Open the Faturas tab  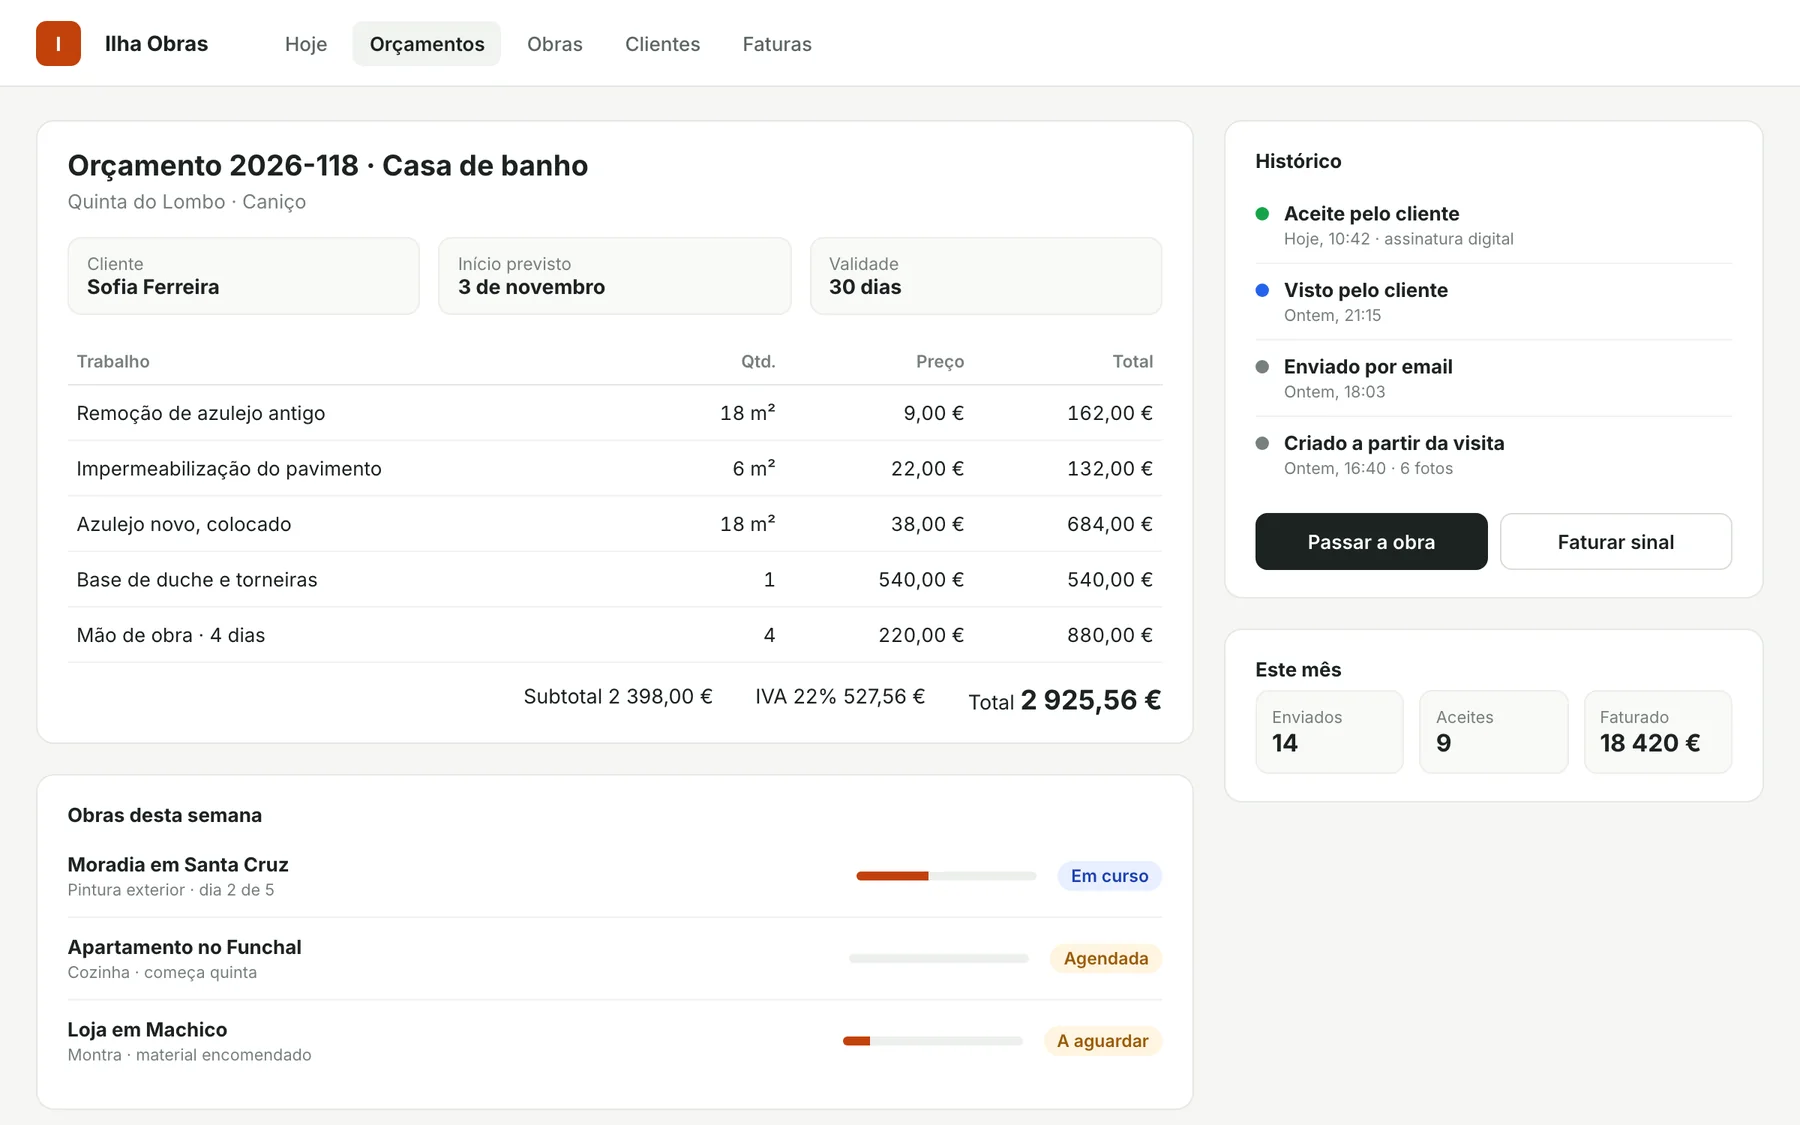tap(777, 44)
